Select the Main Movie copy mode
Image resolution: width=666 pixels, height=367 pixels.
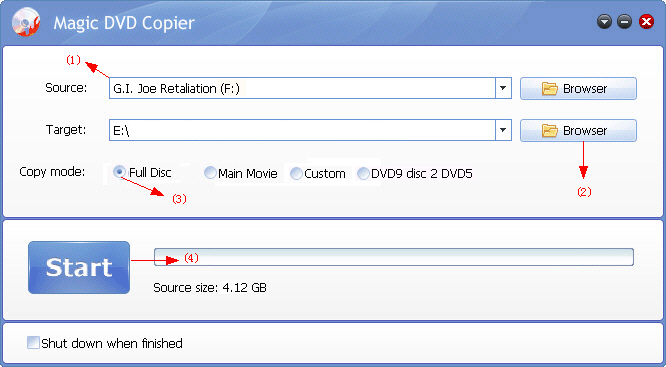pos(210,173)
